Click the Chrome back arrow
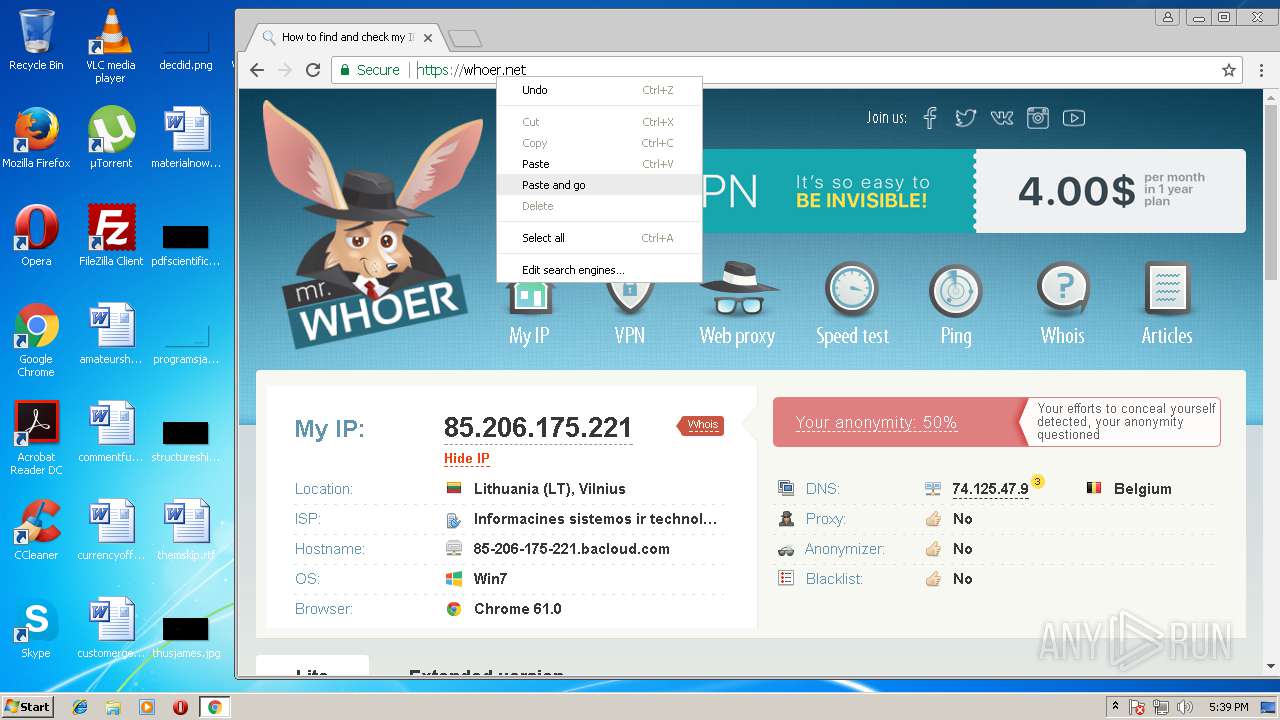The image size is (1280, 720). pyautogui.click(x=257, y=70)
